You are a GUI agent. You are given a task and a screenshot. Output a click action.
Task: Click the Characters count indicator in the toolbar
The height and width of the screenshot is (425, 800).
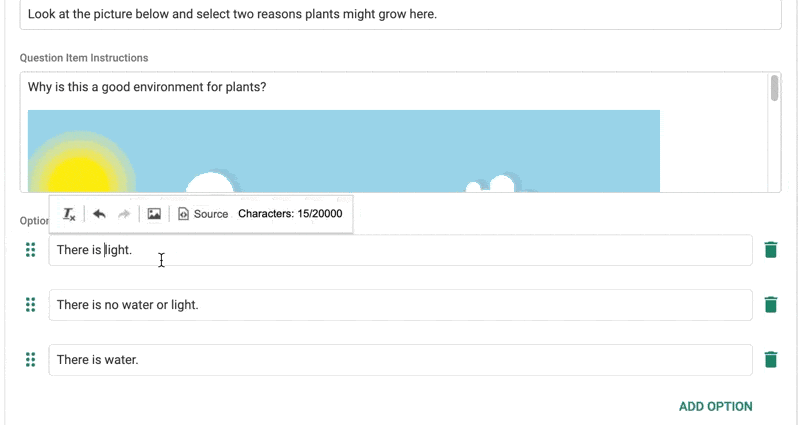coord(290,214)
